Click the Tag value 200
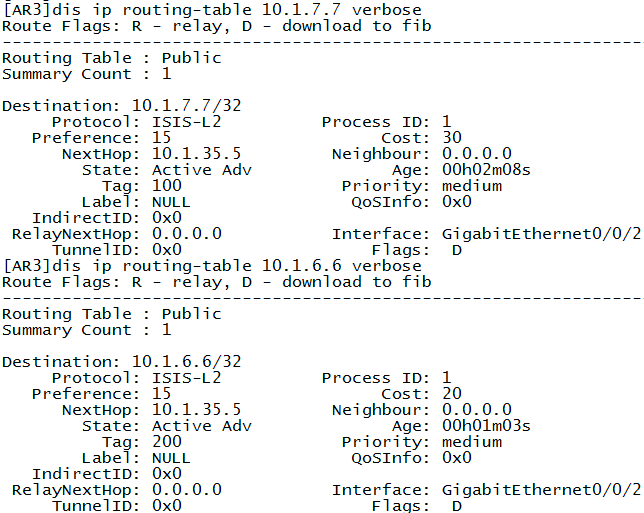The image size is (644, 513). (x=167, y=442)
